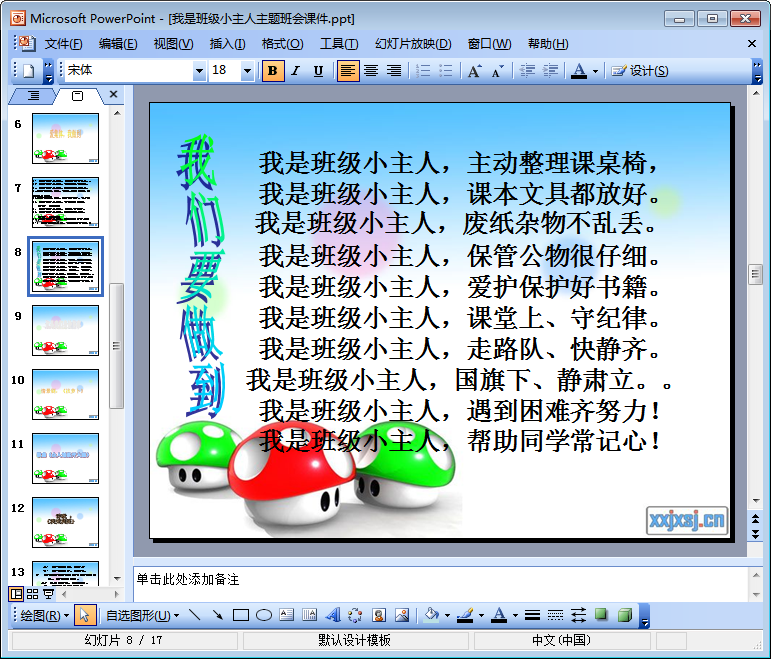The image size is (771, 659).
Task: Switch to Normal view
Action: point(16,594)
